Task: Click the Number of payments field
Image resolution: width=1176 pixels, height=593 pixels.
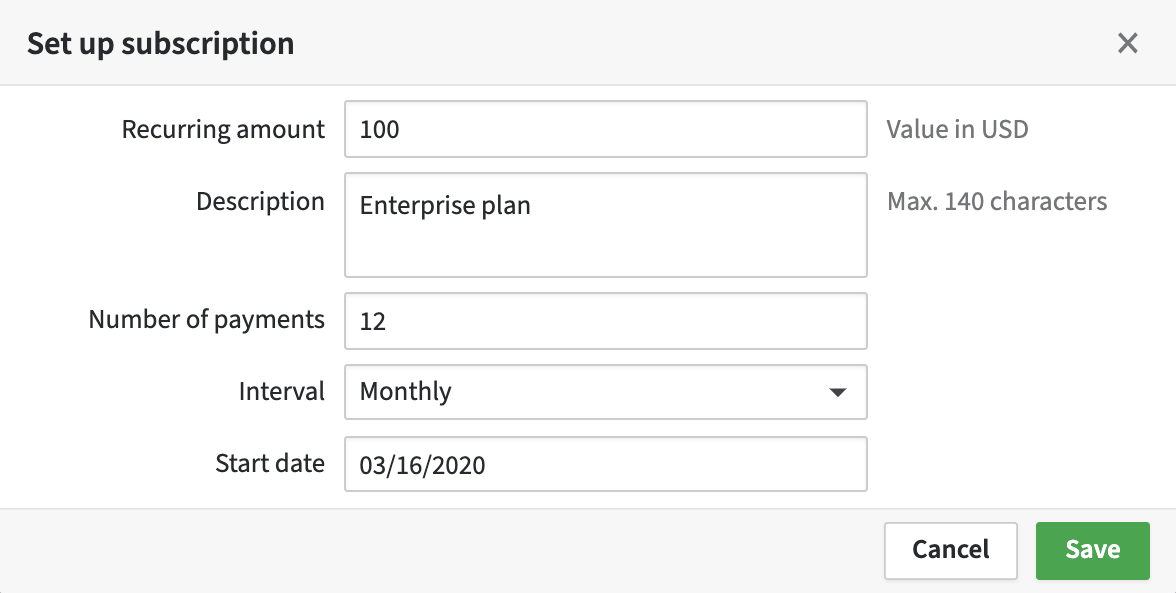Action: pyautogui.click(x=605, y=321)
